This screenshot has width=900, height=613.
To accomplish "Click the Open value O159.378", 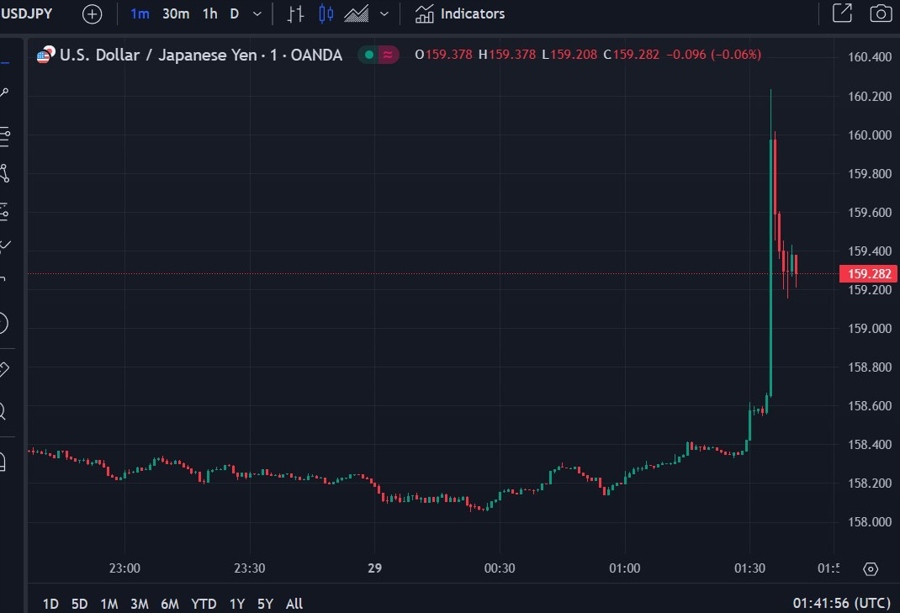I will click(x=444, y=55).
